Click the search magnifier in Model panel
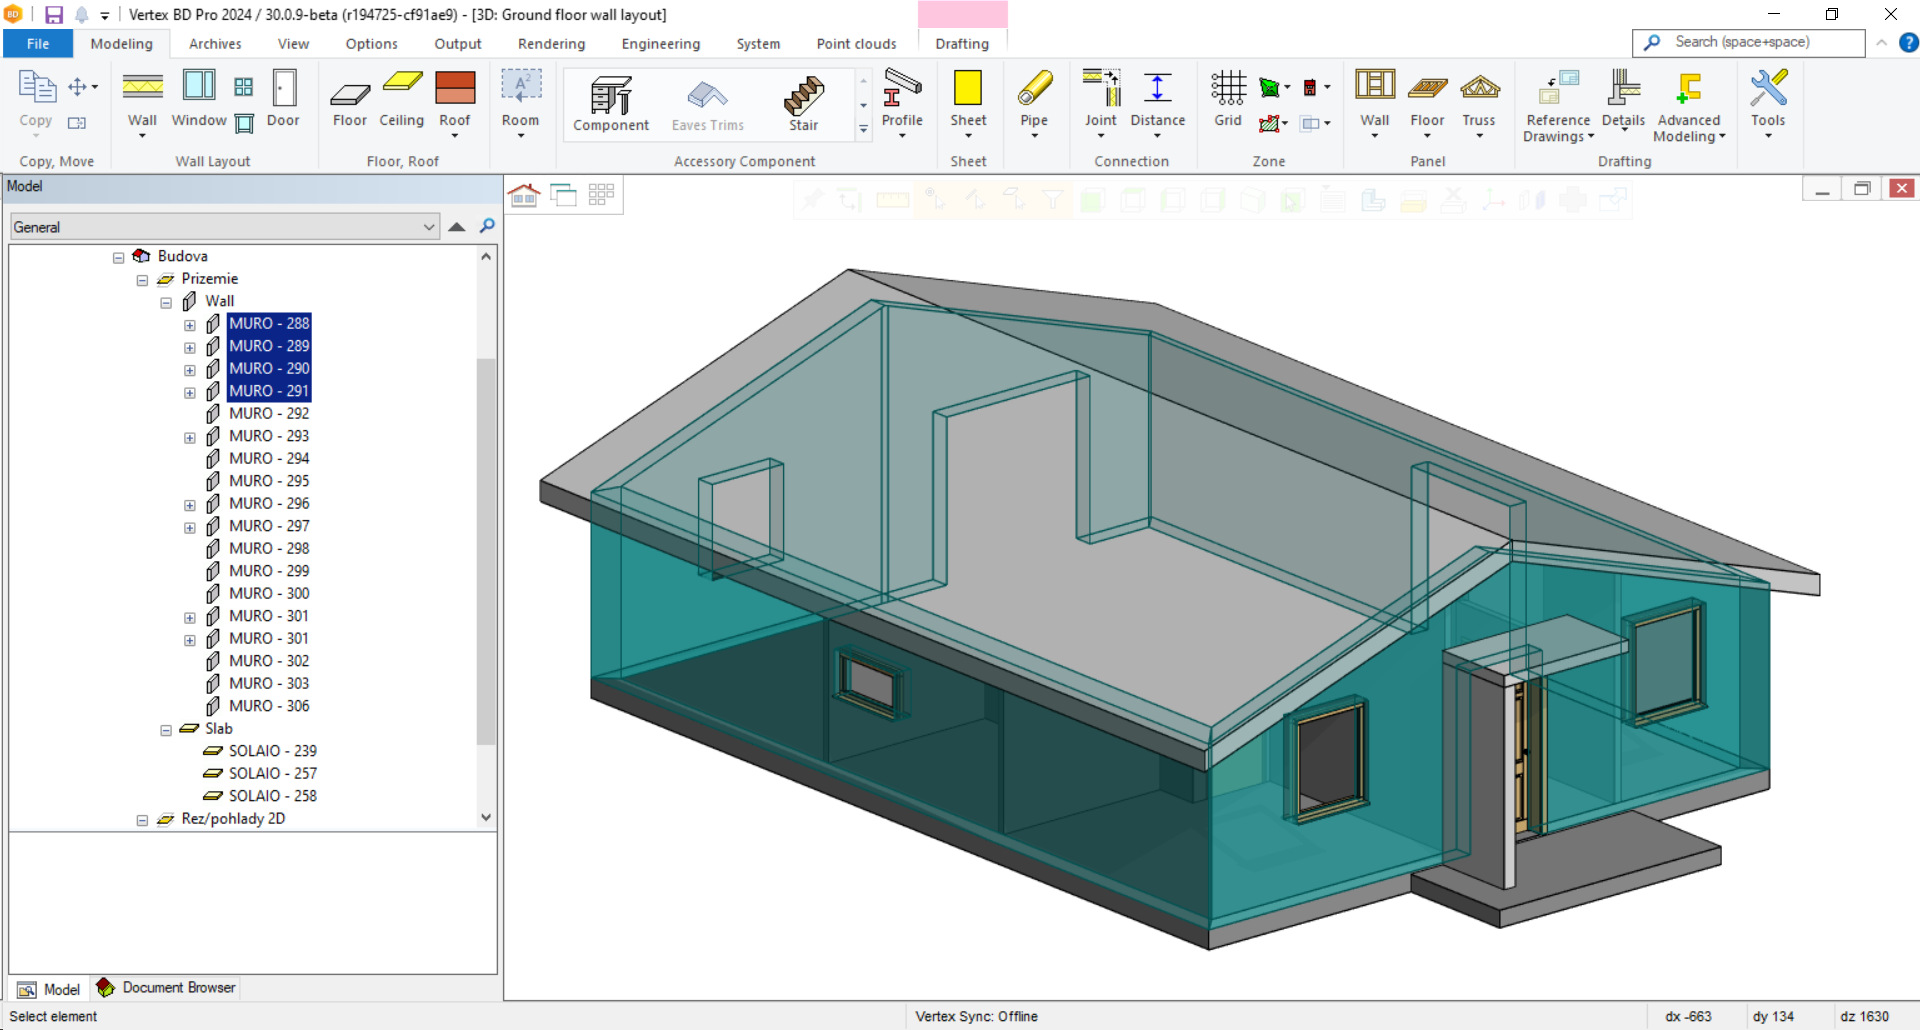This screenshot has width=1920, height=1030. pos(487,226)
